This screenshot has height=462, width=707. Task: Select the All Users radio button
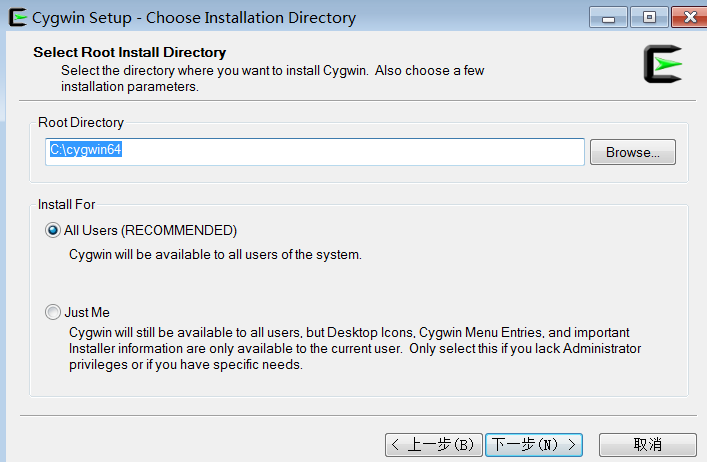pyautogui.click(x=53, y=230)
